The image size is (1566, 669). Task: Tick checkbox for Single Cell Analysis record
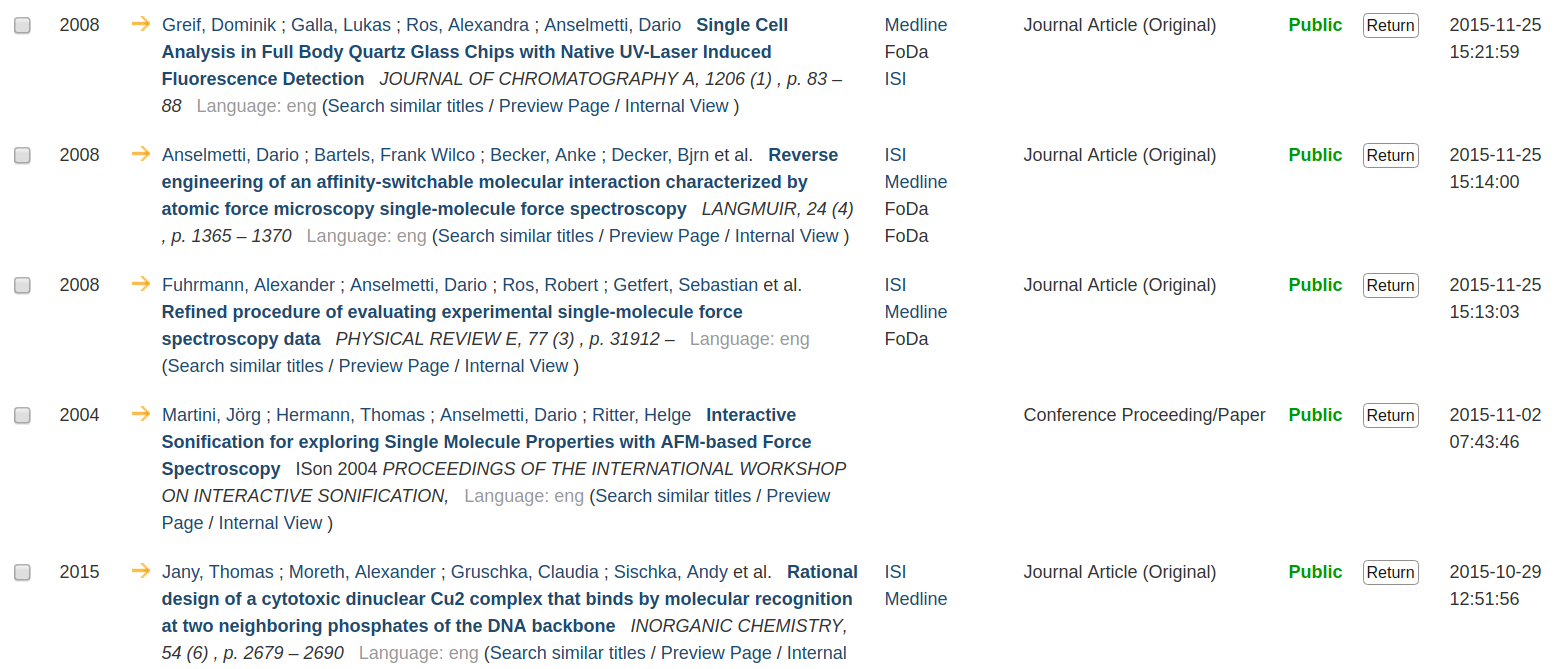(x=22, y=26)
